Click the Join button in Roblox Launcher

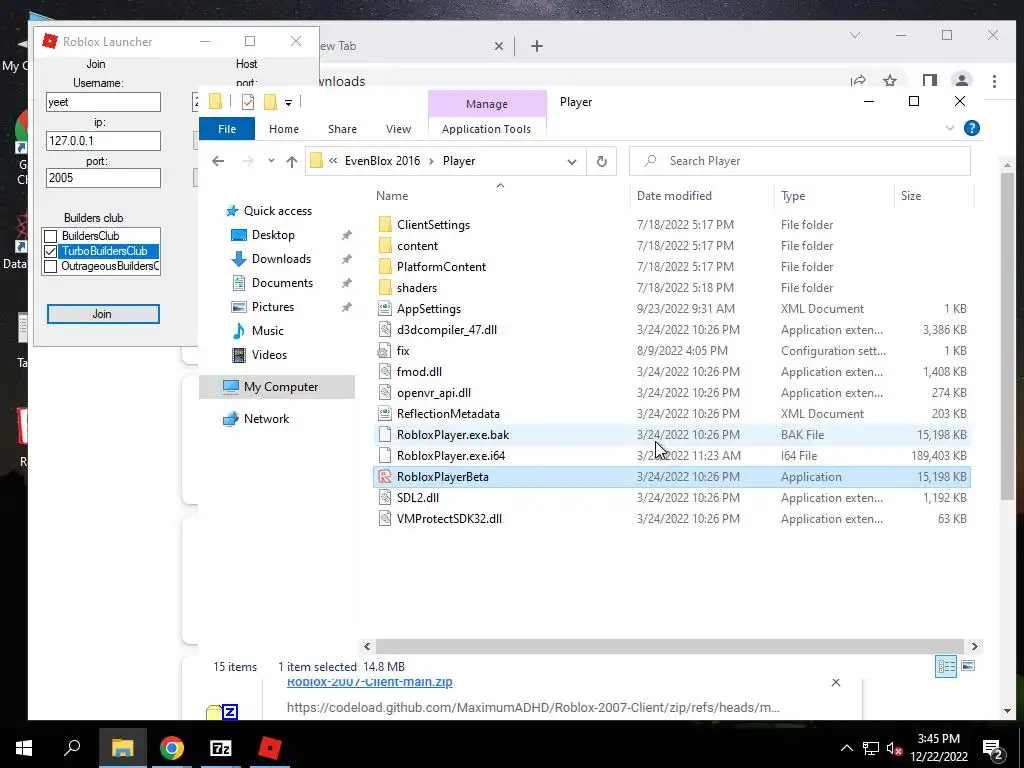103,314
